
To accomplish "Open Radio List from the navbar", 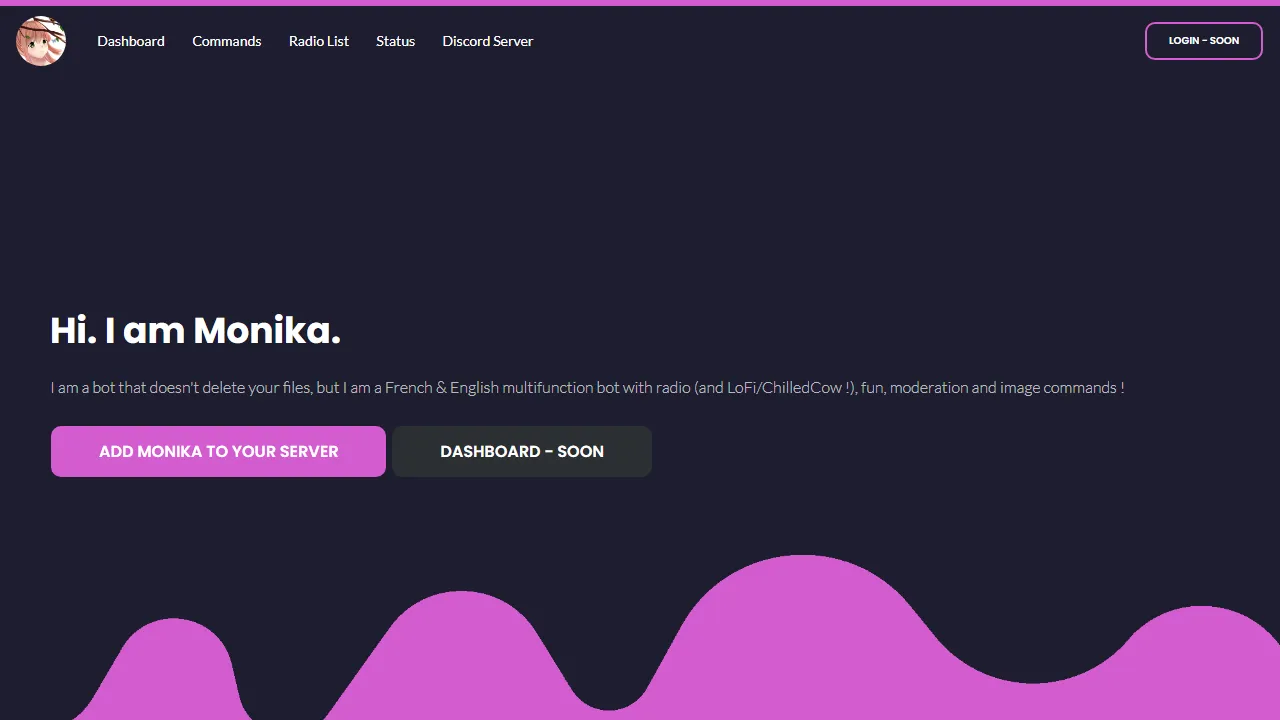I will [x=318, y=41].
